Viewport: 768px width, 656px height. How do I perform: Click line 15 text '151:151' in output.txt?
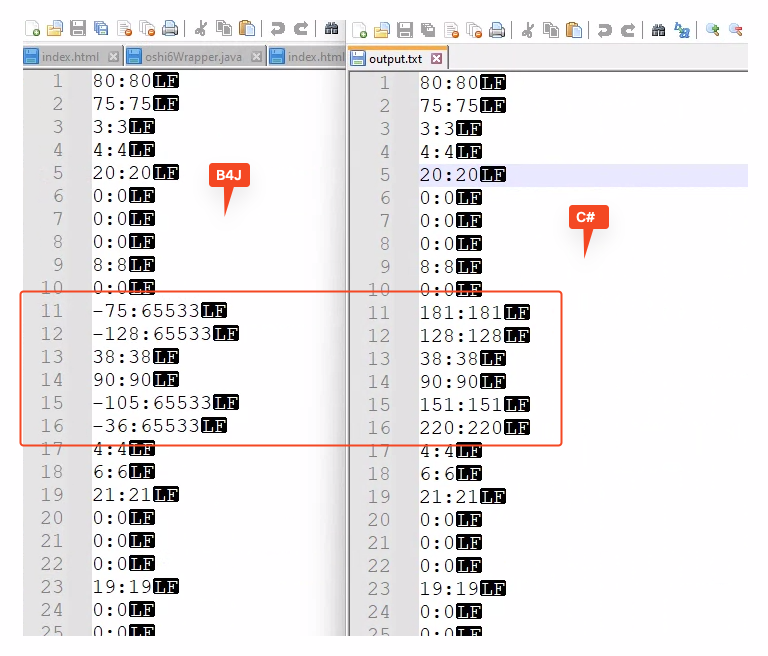461,405
